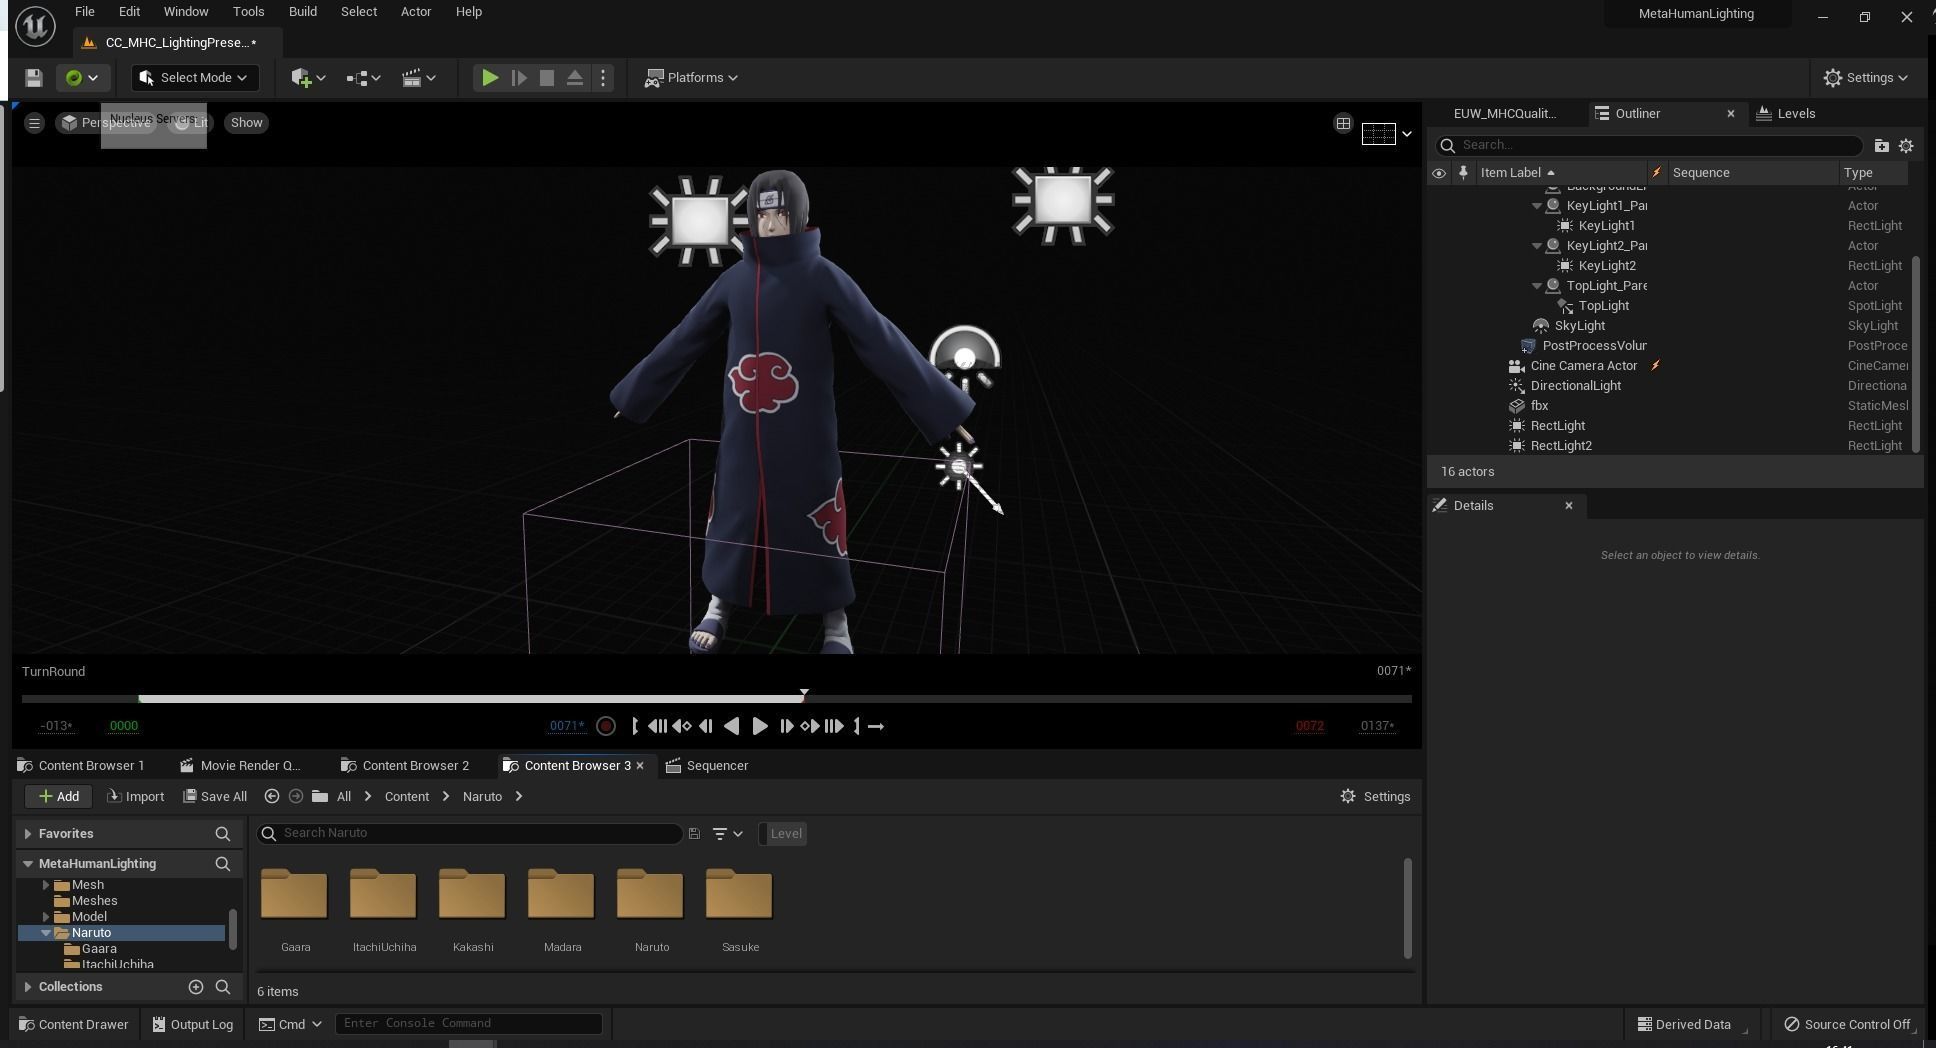Play the sequence in reverse
The height and width of the screenshot is (1048, 1936).
pyautogui.click(x=732, y=727)
